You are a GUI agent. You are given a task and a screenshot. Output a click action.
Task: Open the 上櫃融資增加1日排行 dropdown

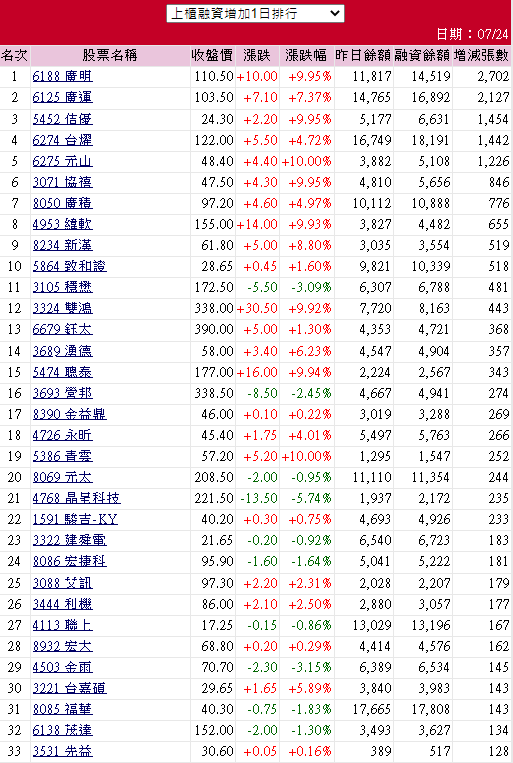(255, 13)
